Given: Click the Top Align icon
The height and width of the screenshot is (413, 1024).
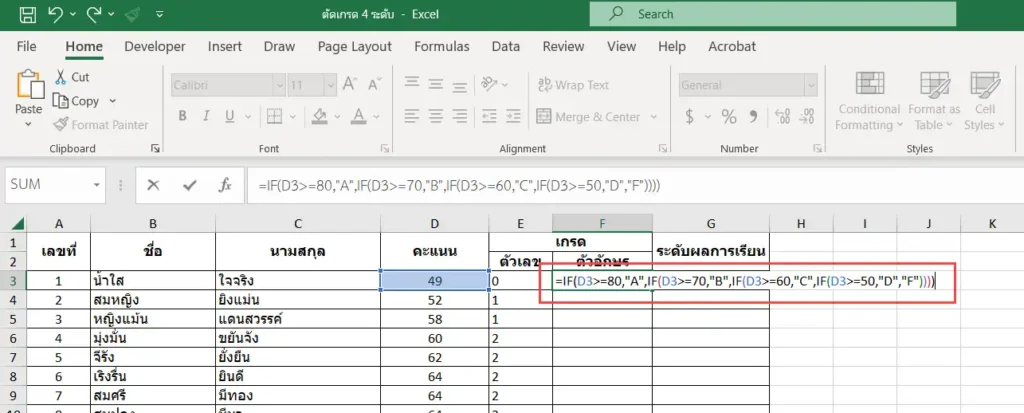Looking at the screenshot, I should (411, 84).
